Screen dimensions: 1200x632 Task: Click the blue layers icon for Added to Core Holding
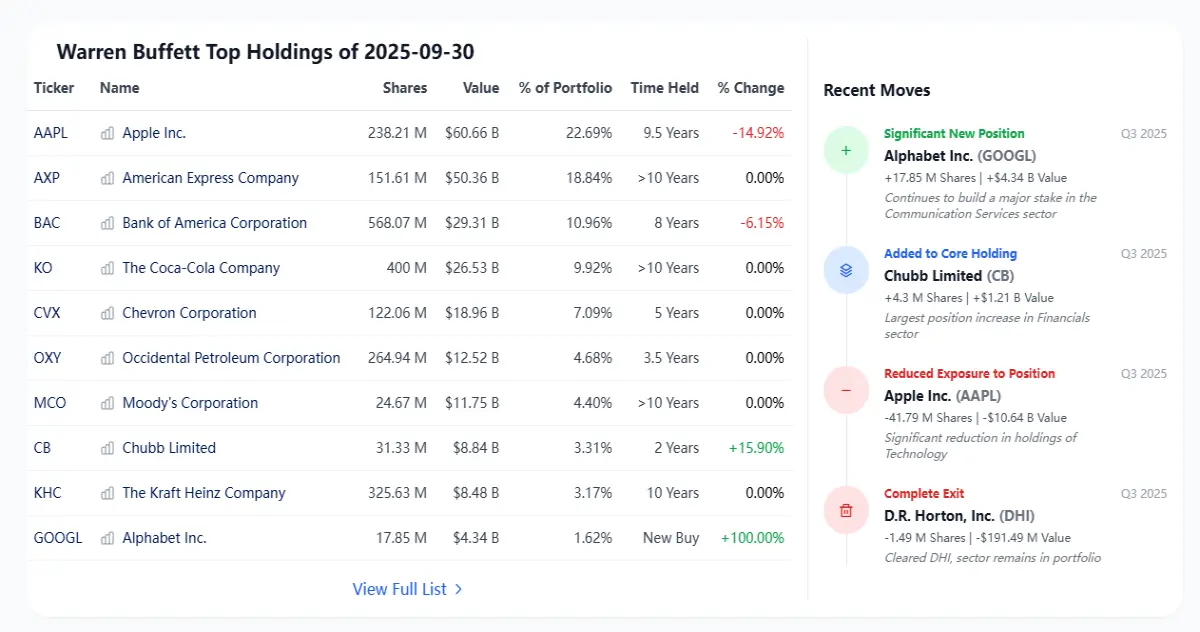pyautogui.click(x=846, y=270)
